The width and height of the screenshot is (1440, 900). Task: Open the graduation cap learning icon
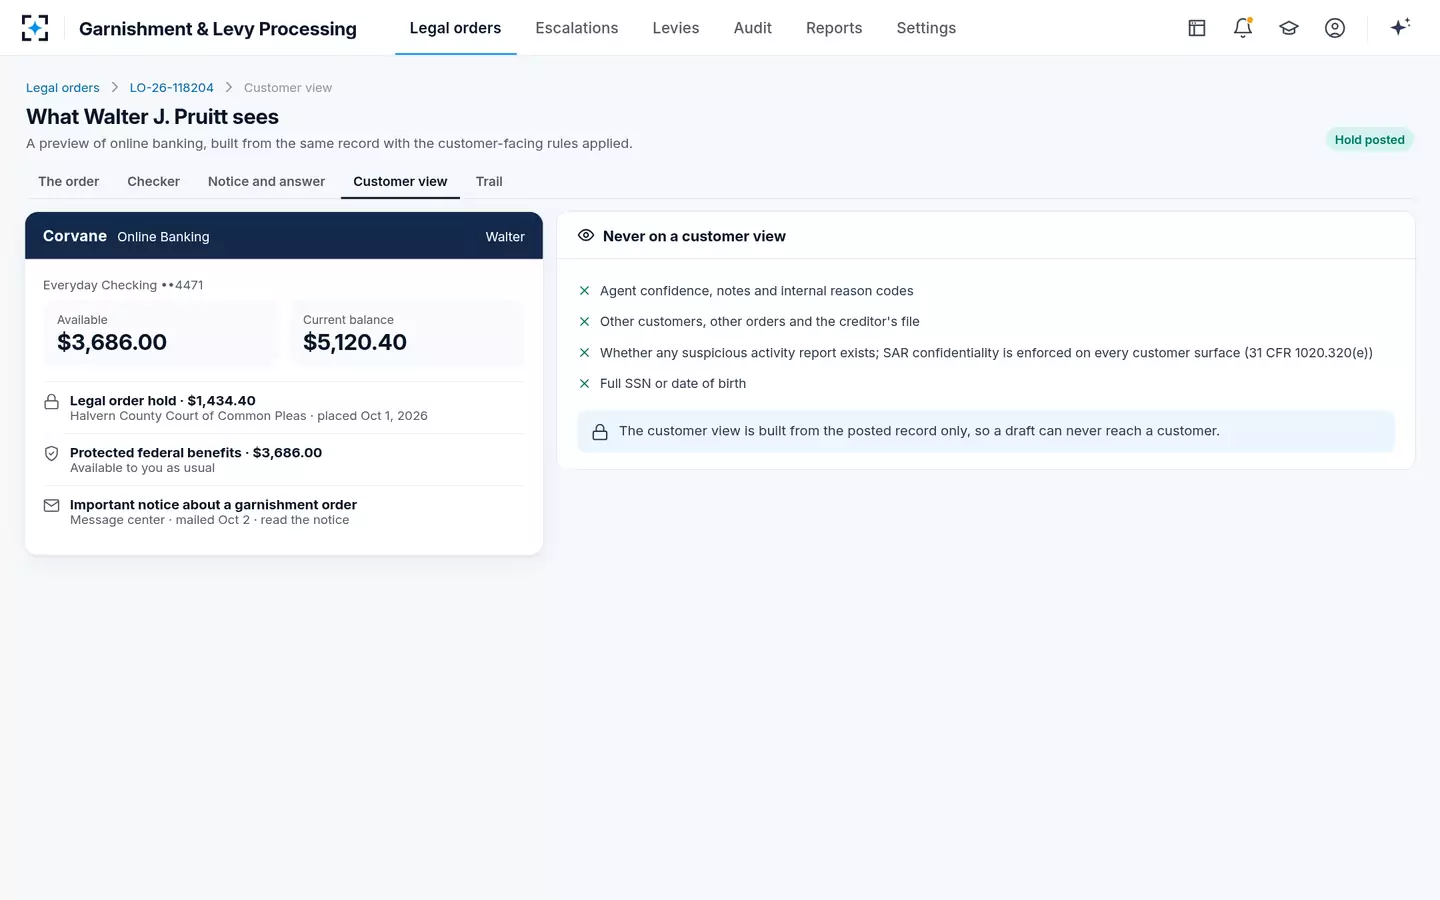tap(1289, 28)
